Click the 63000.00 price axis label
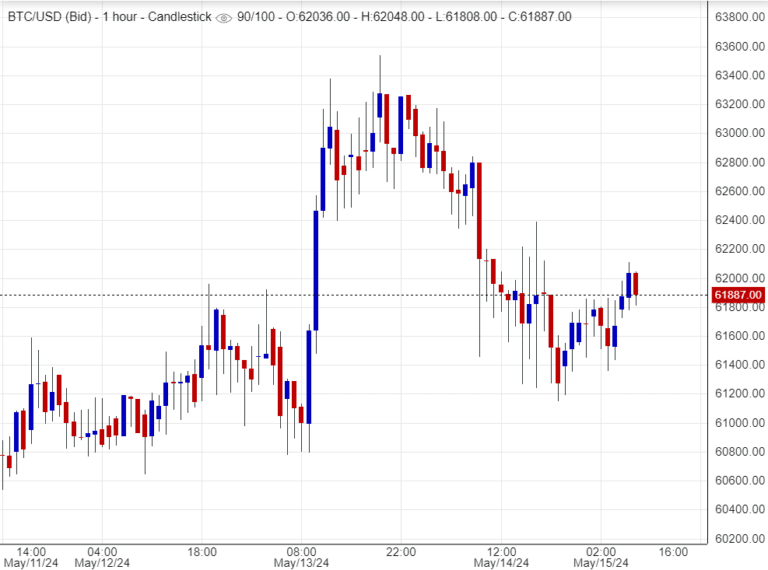The image size is (768, 570). (x=738, y=133)
